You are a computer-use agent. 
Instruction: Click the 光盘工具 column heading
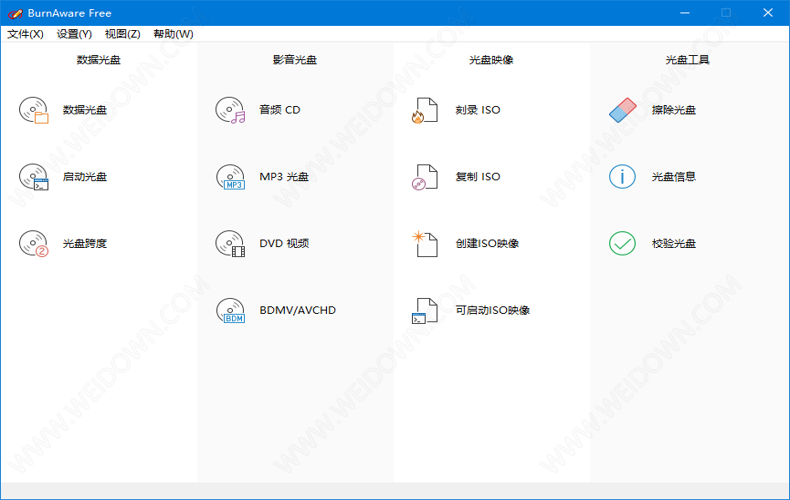pyautogui.click(x=688, y=60)
